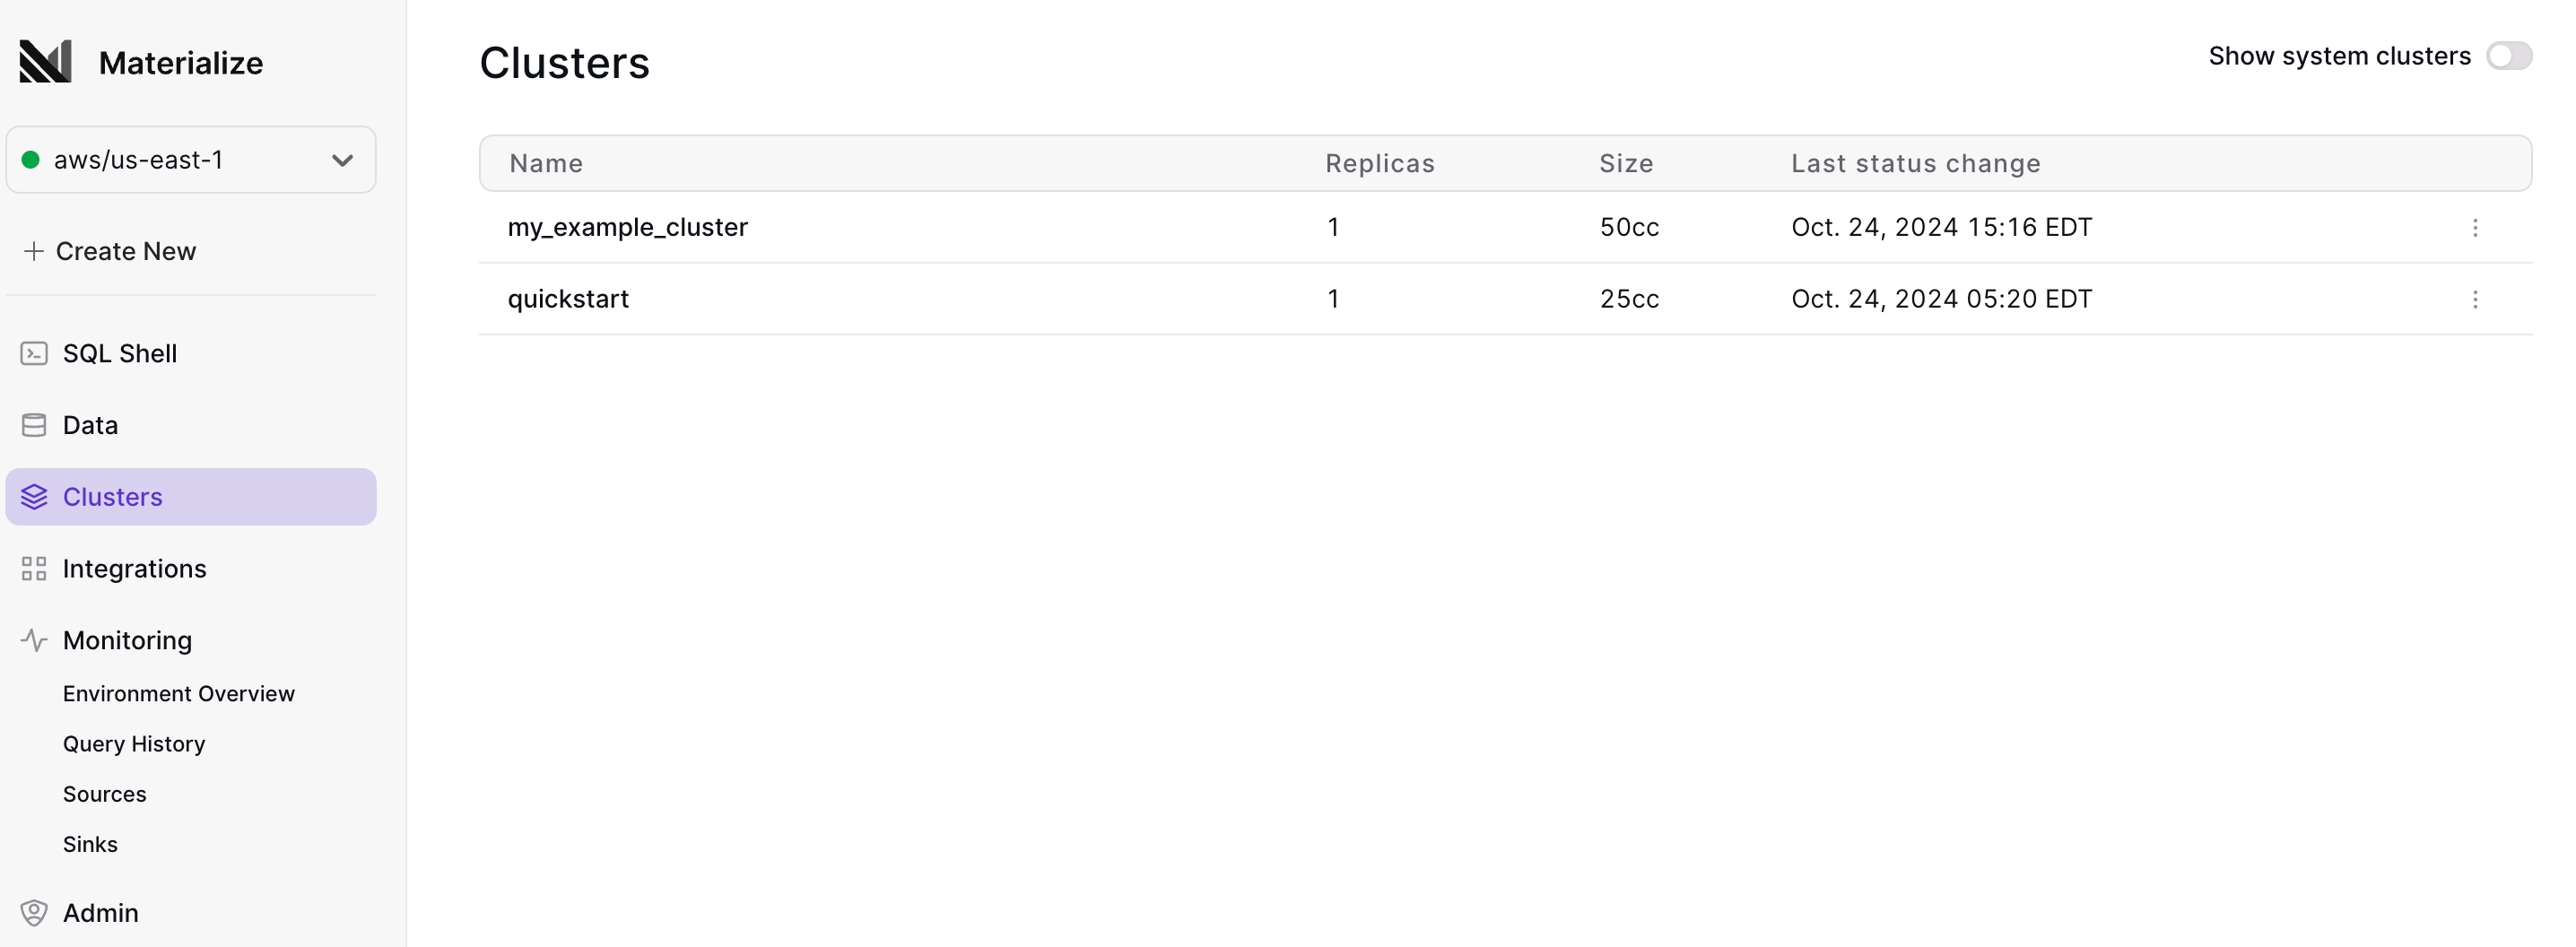This screenshot has height=947, width=2576.
Task: Open the kebab menu for my_example_cluster
Action: click(x=2476, y=228)
